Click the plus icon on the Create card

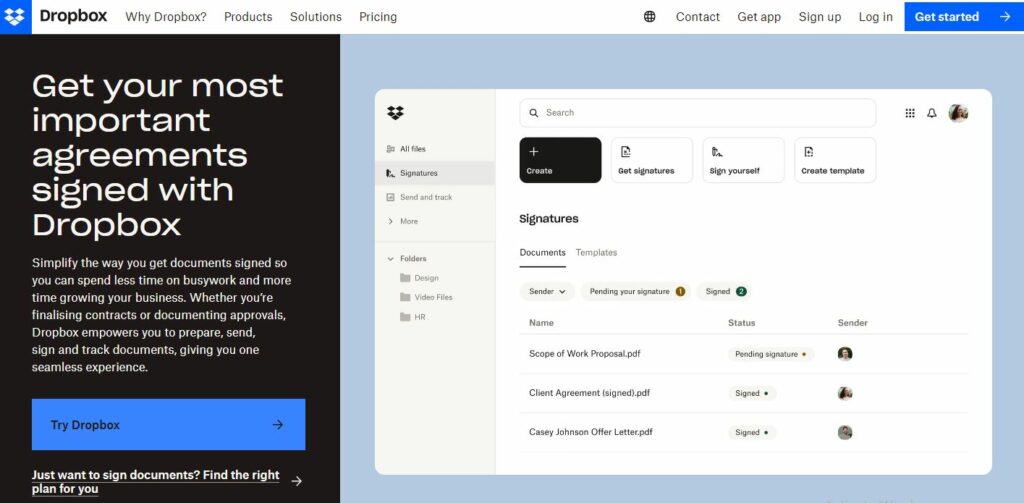[534, 152]
